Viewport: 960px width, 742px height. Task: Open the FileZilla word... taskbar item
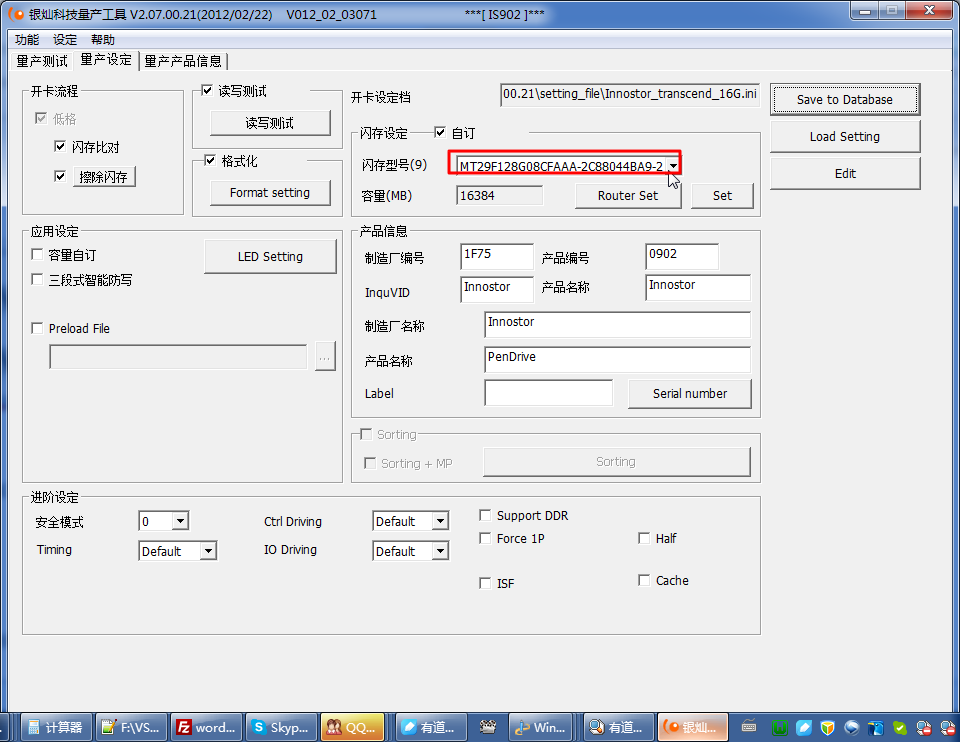point(206,727)
